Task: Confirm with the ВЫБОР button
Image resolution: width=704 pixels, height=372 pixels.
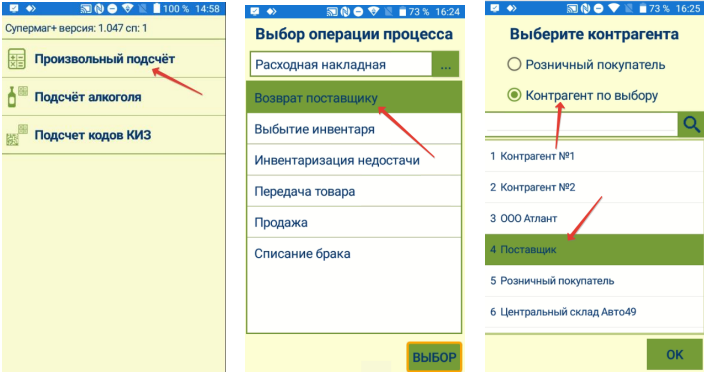Action: tap(434, 357)
